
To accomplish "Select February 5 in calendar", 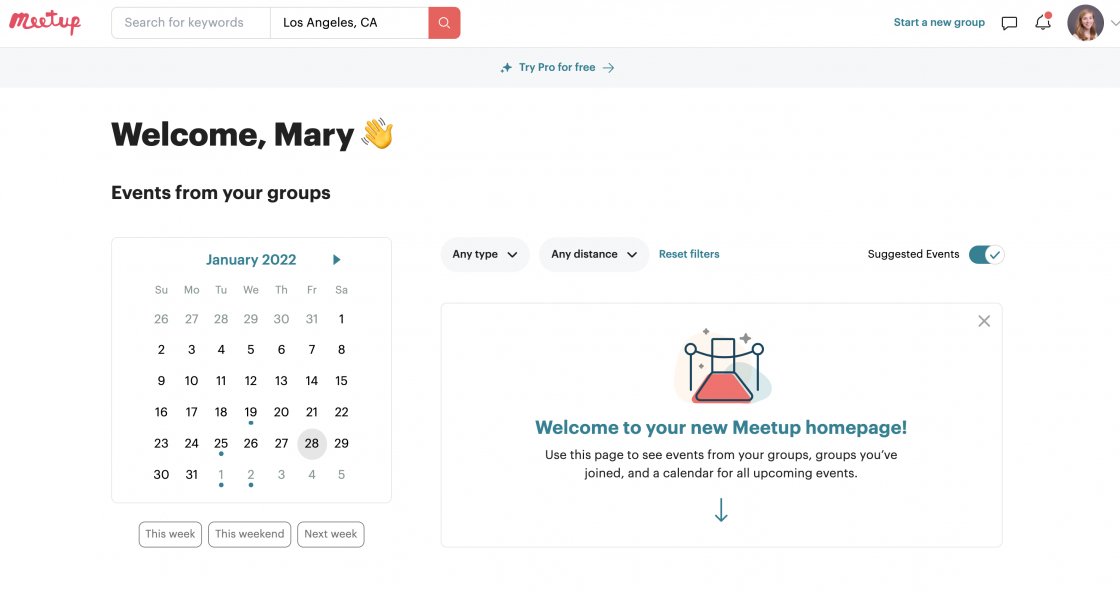I will 341,475.
